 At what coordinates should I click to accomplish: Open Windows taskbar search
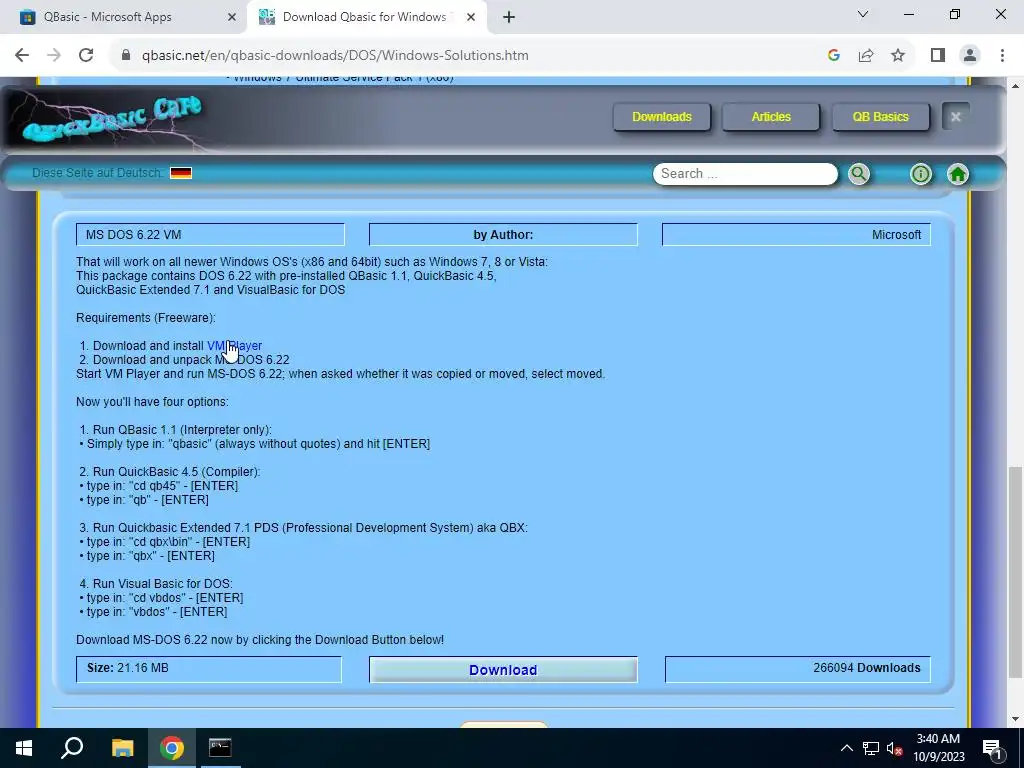pyautogui.click(x=72, y=748)
